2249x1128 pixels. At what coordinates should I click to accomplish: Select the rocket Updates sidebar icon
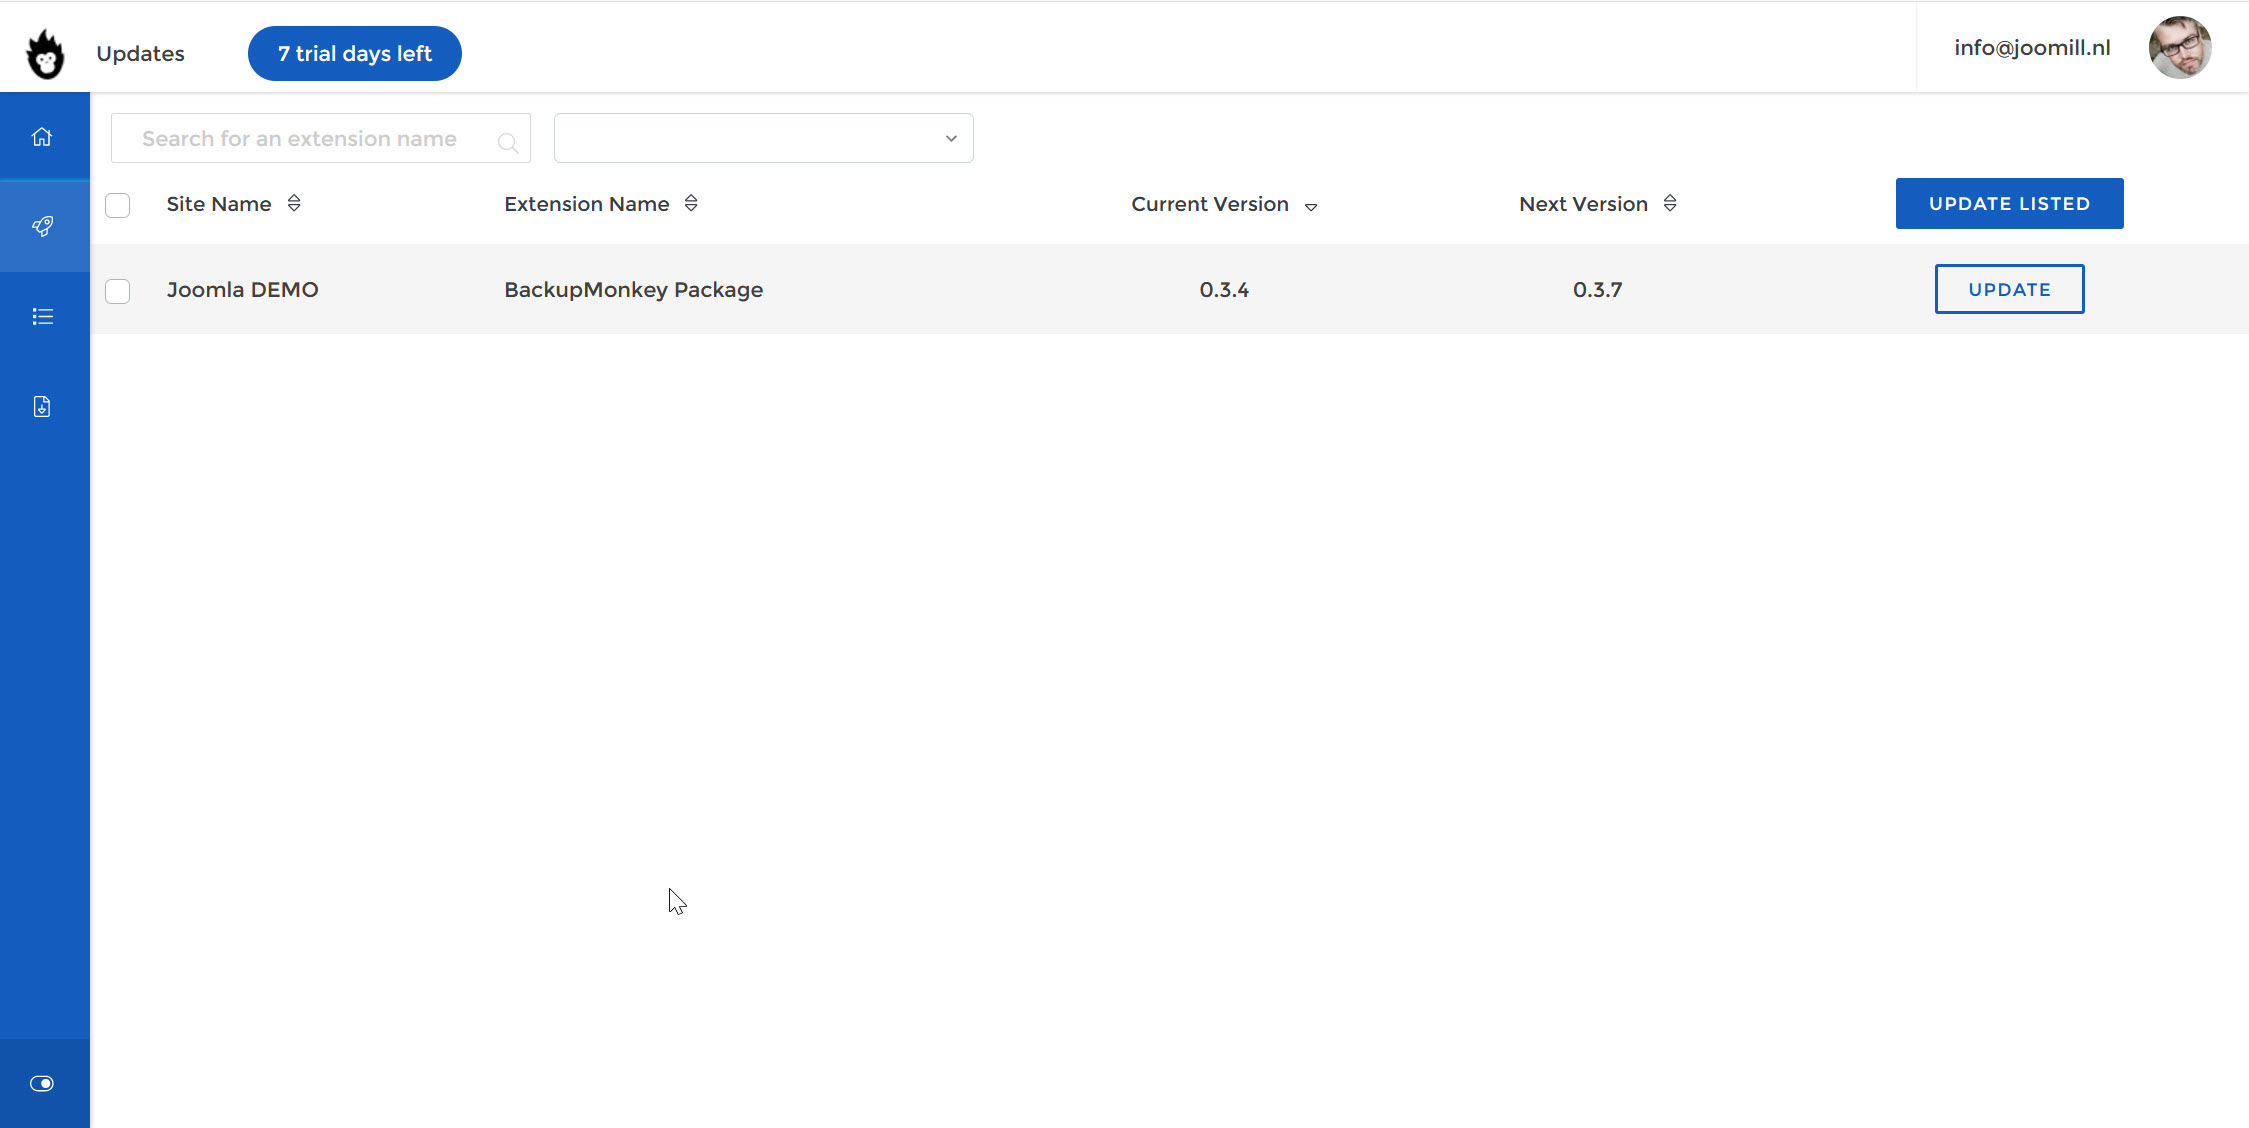click(42, 227)
